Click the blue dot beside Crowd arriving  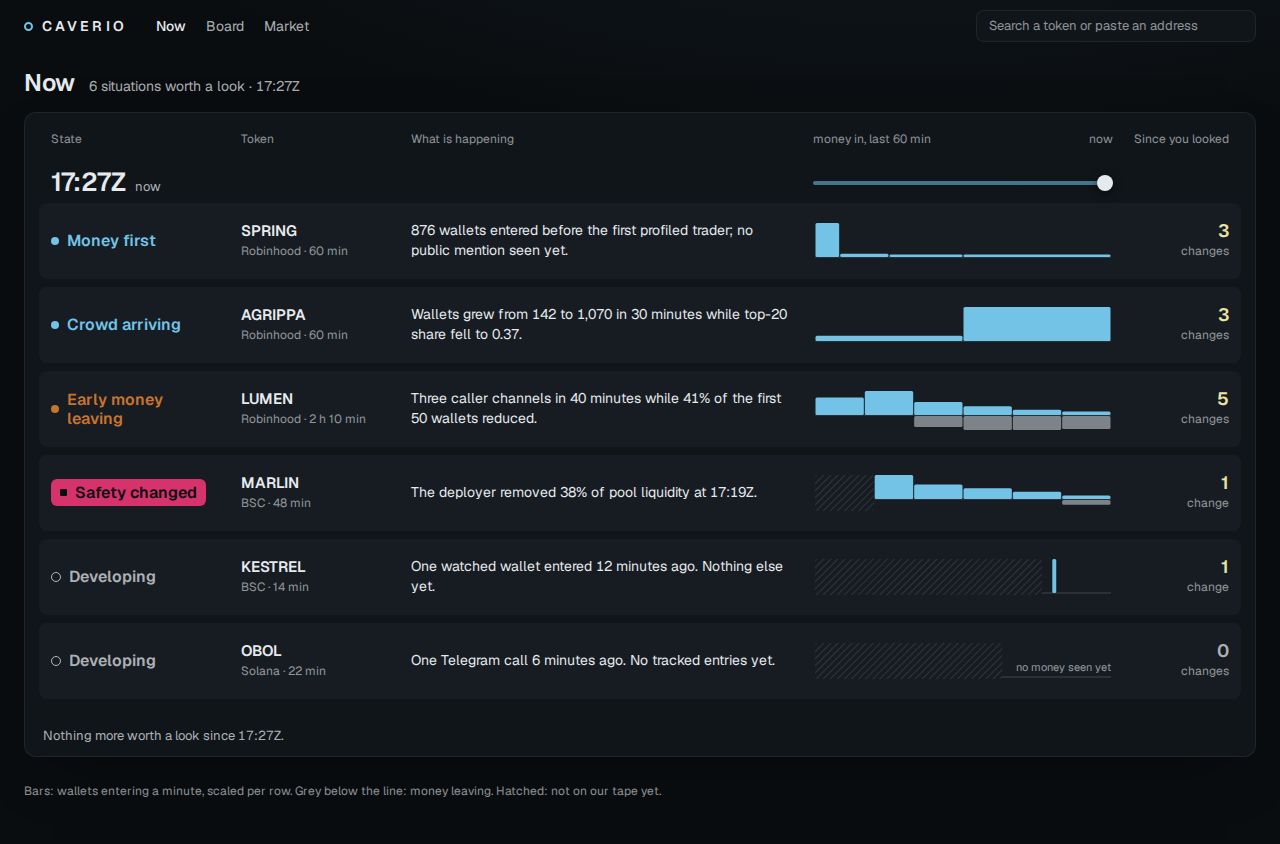tap(55, 325)
